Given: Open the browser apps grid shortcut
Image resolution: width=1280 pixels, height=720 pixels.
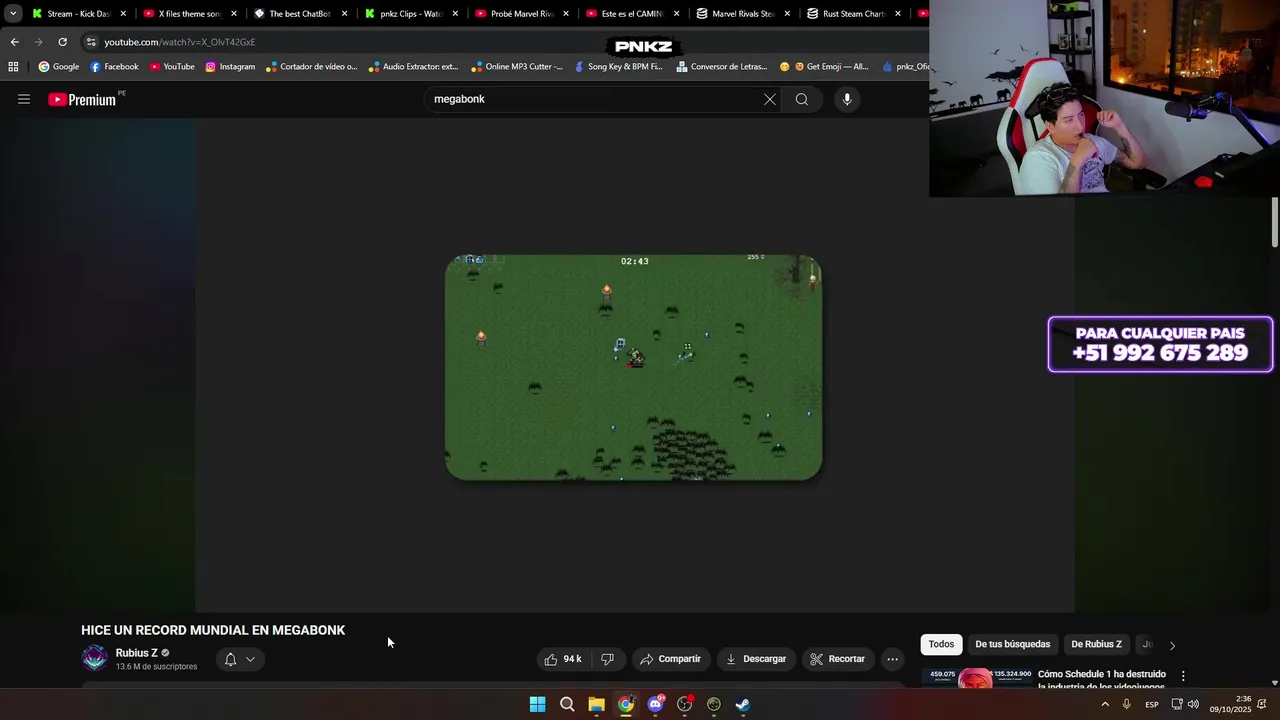Looking at the screenshot, I should [13, 67].
